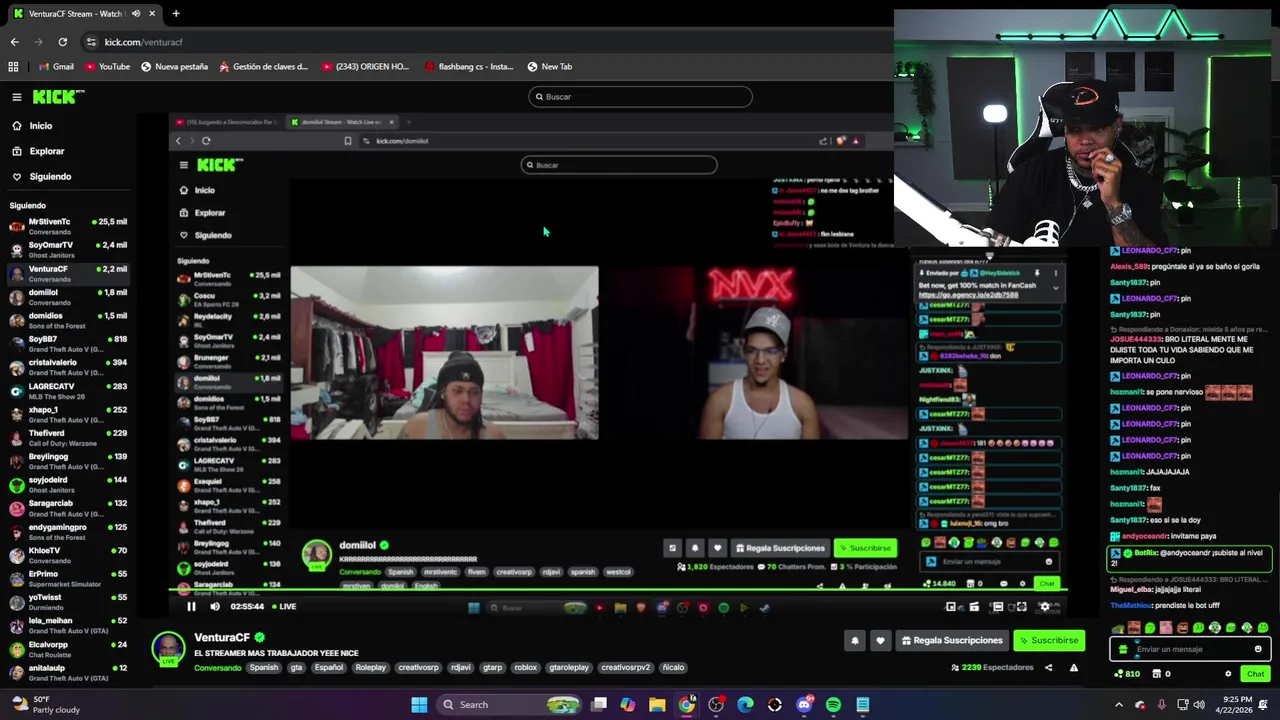
Task: Open player settings gear icon
Action: click(1045, 606)
